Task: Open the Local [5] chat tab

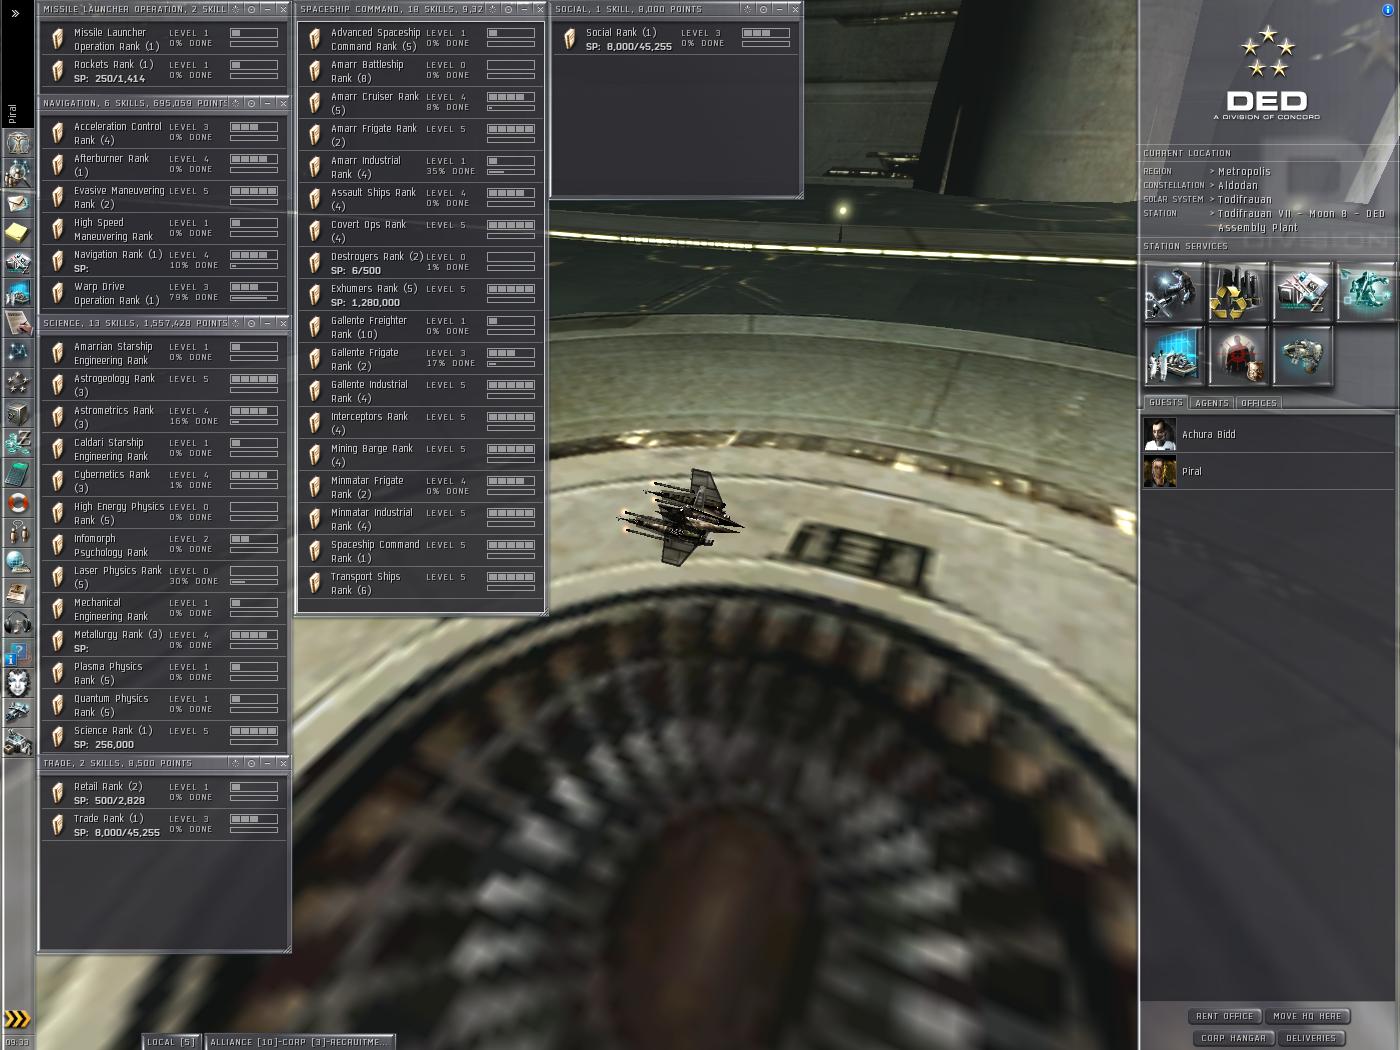Action: point(170,1042)
